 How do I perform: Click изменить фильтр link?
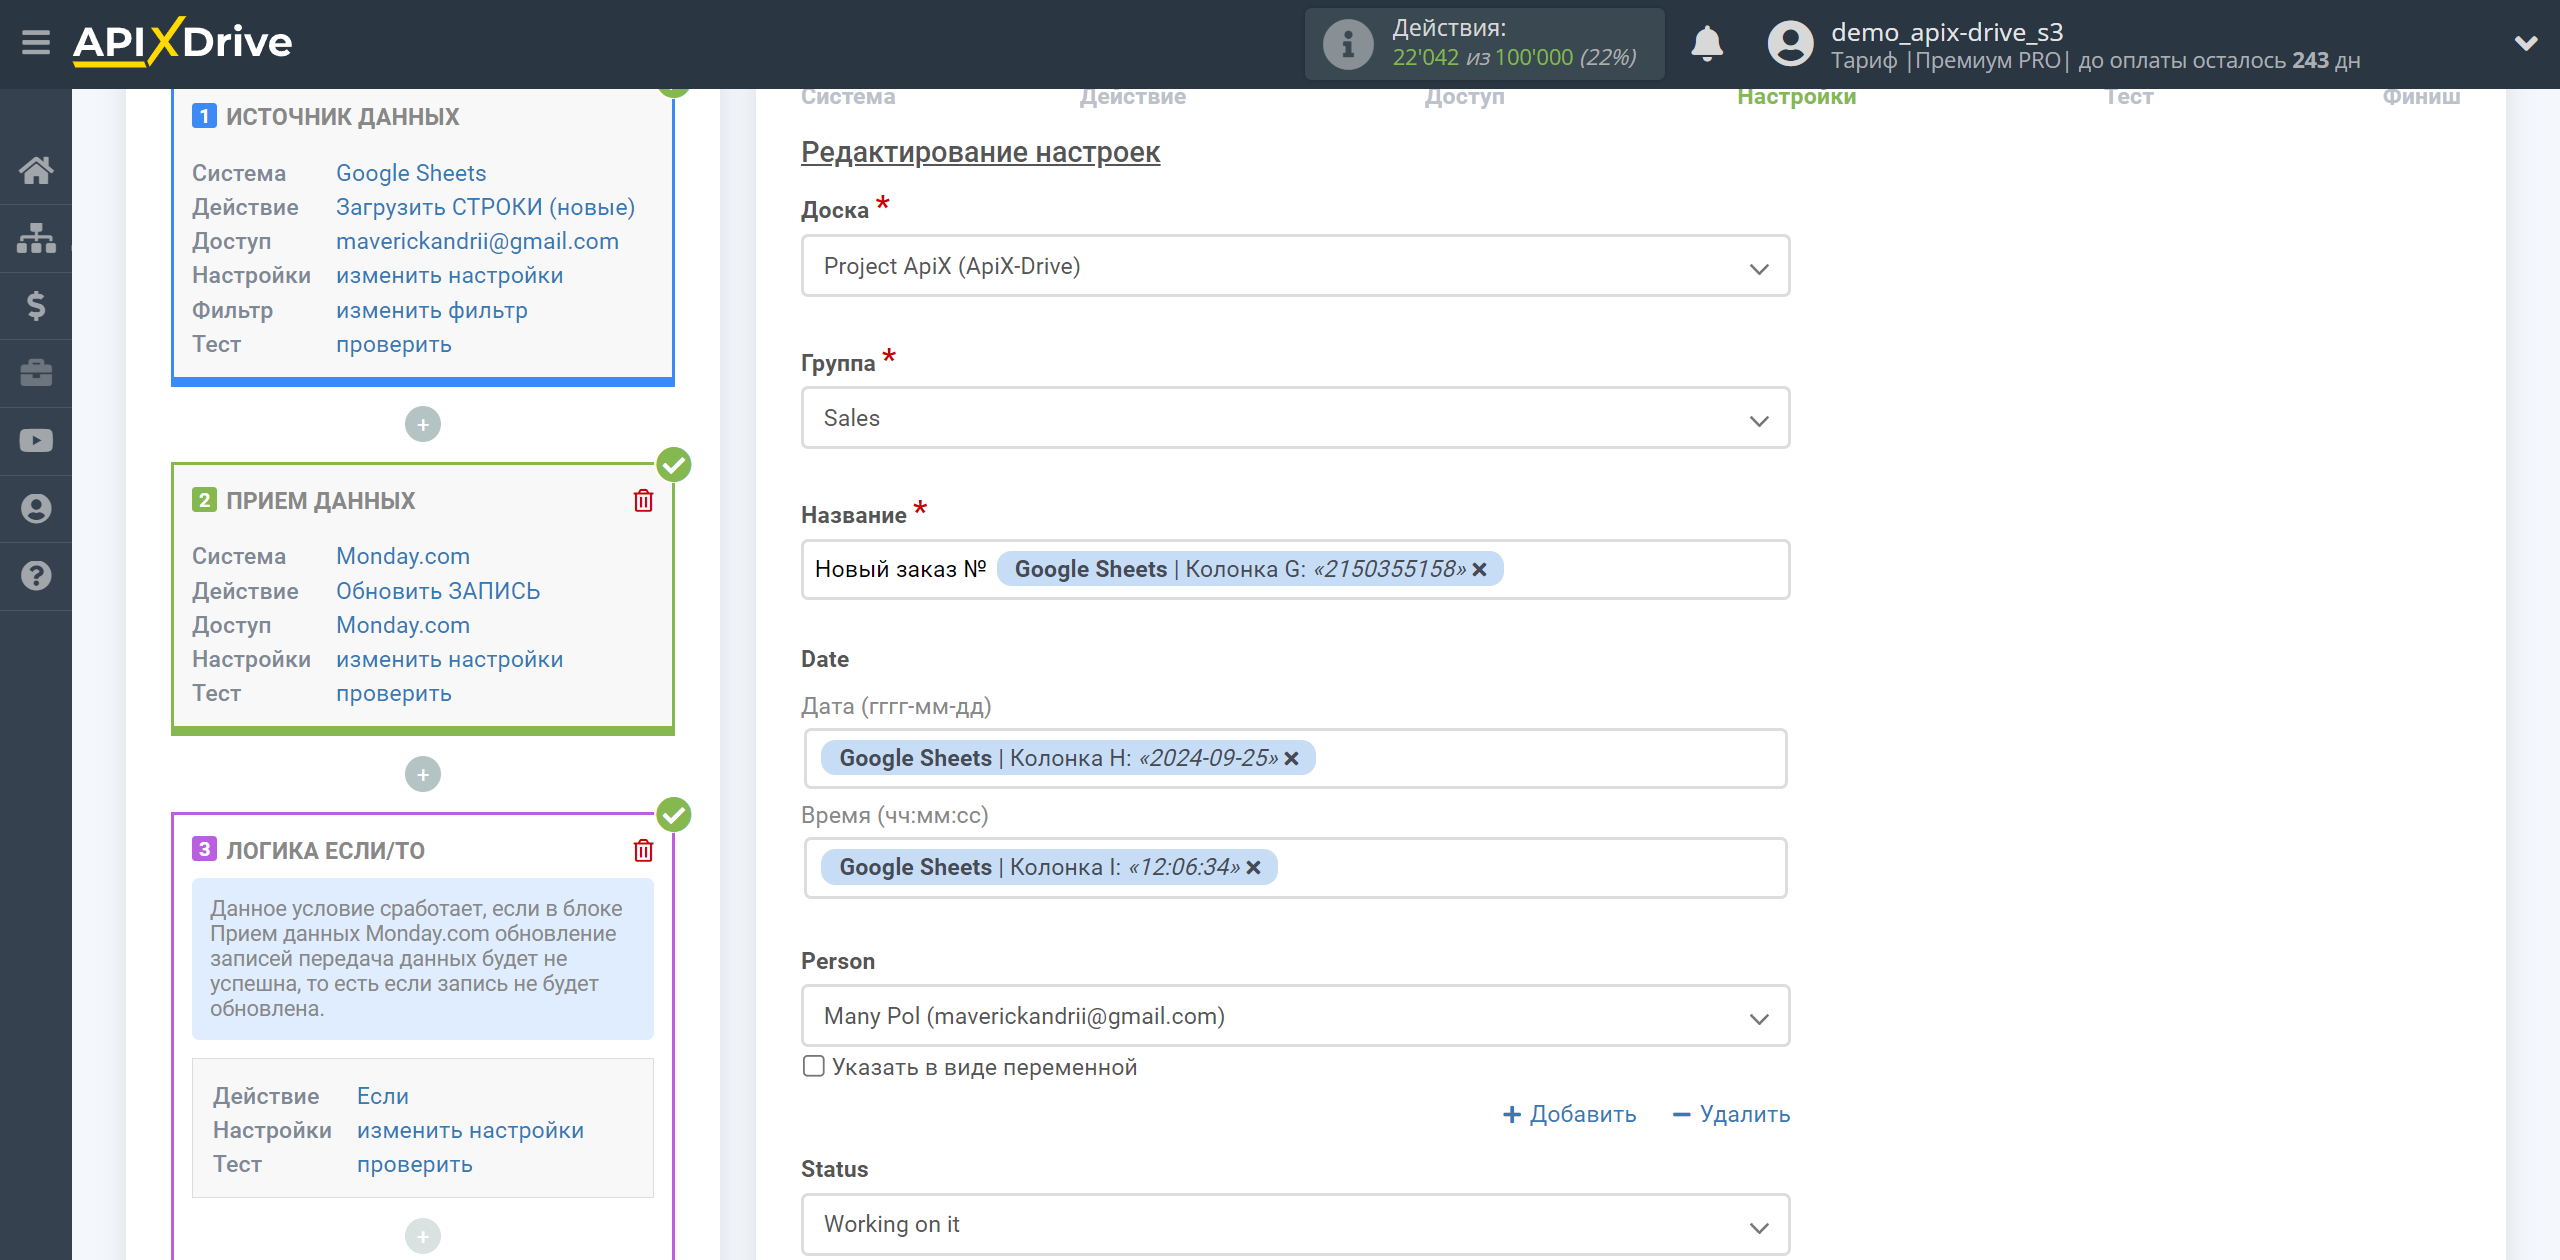[x=431, y=310]
